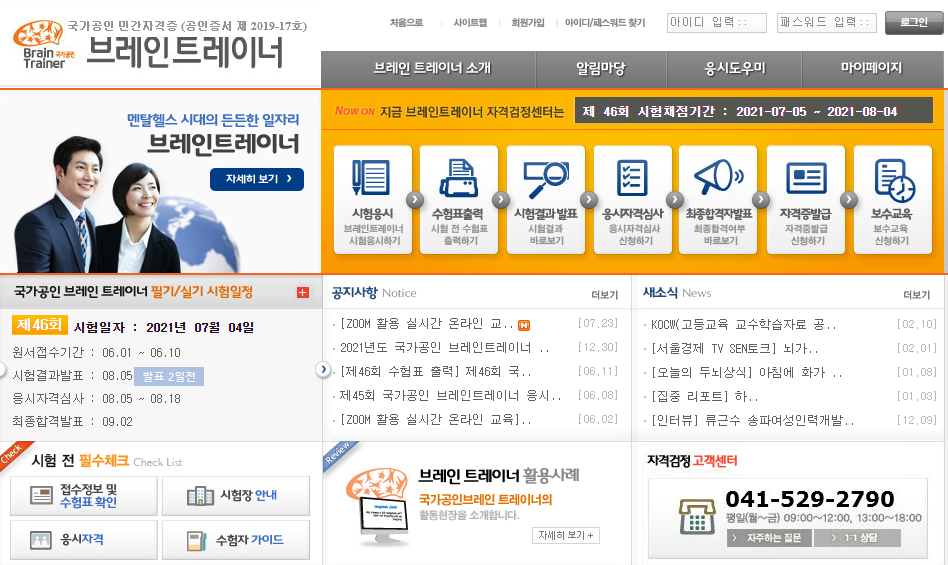Viewport: 948px width, 565px height.
Task: Click the 제46회 orange round label
Action: click(39, 324)
